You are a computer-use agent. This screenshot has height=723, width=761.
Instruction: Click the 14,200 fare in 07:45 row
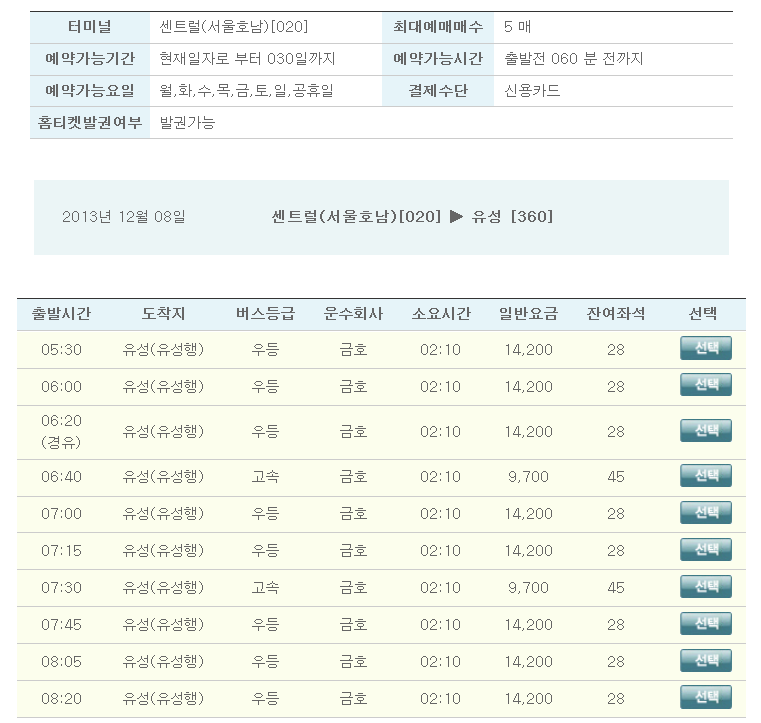pyautogui.click(x=528, y=624)
